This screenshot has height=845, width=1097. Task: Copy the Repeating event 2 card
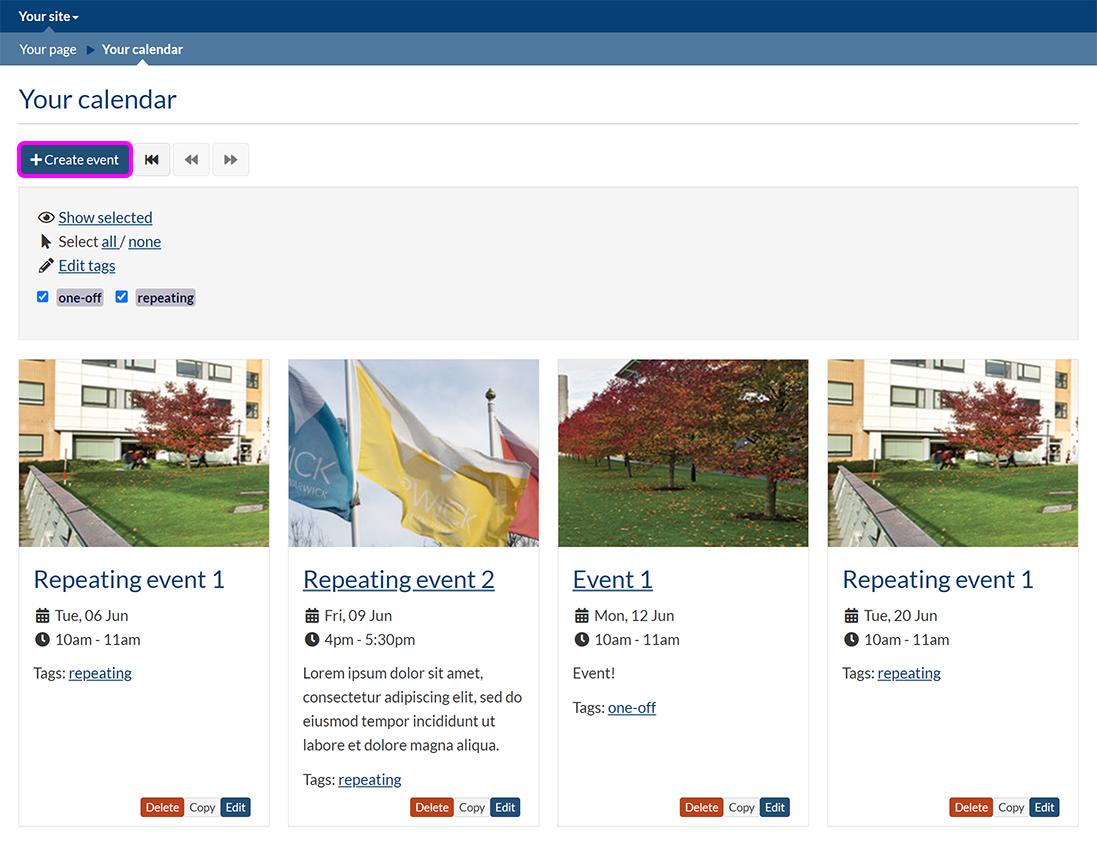click(x=472, y=808)
